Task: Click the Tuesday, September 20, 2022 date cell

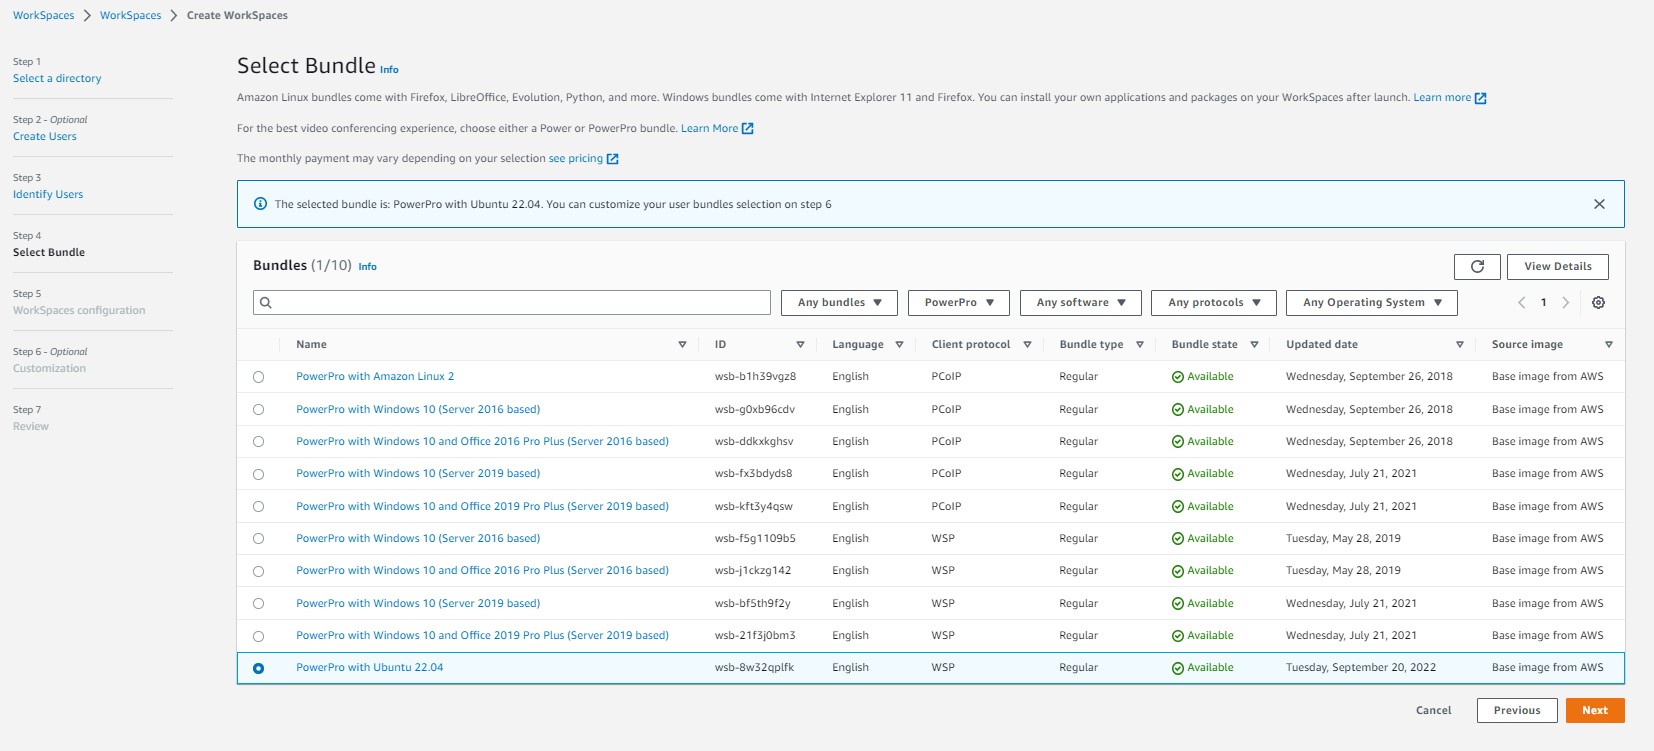Action: 1361,667
